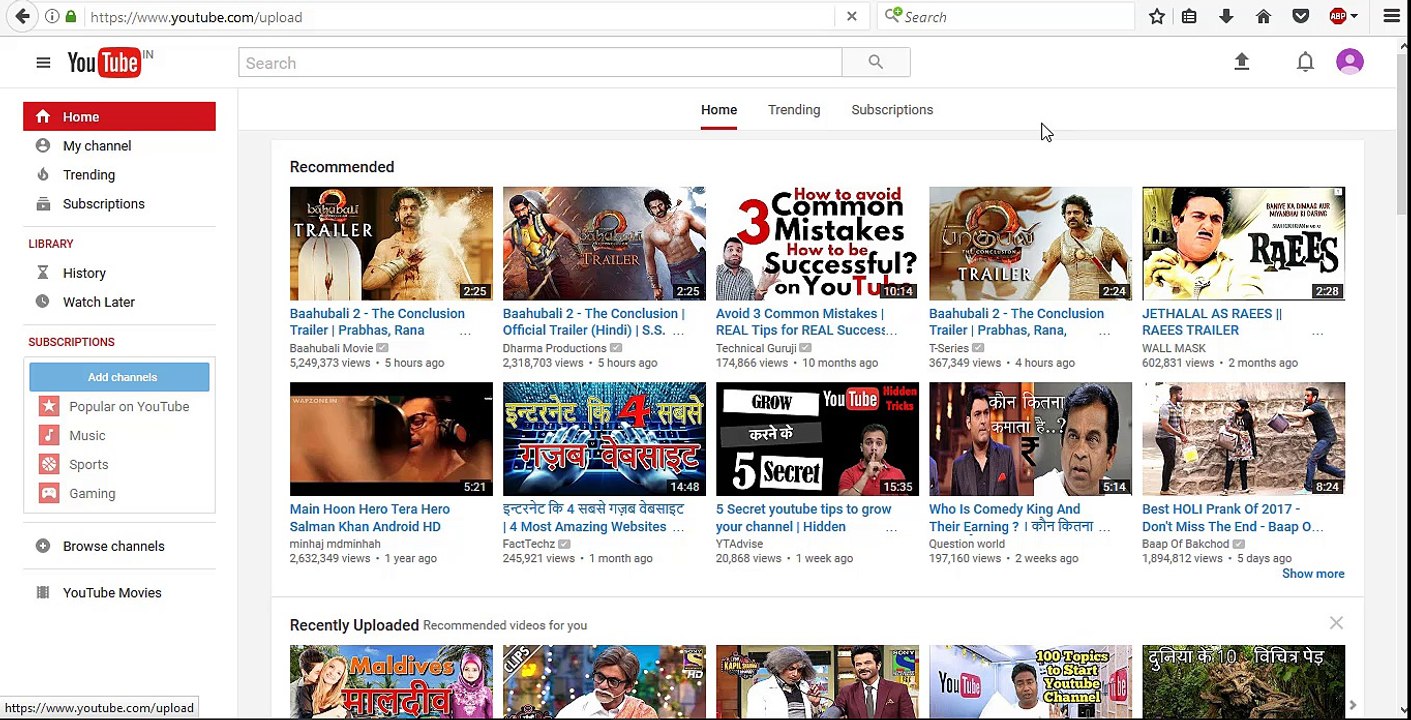Expand the Adblock Plus dropdown arrow
The image size is (1411, 720).
(x=1354, y=17)
